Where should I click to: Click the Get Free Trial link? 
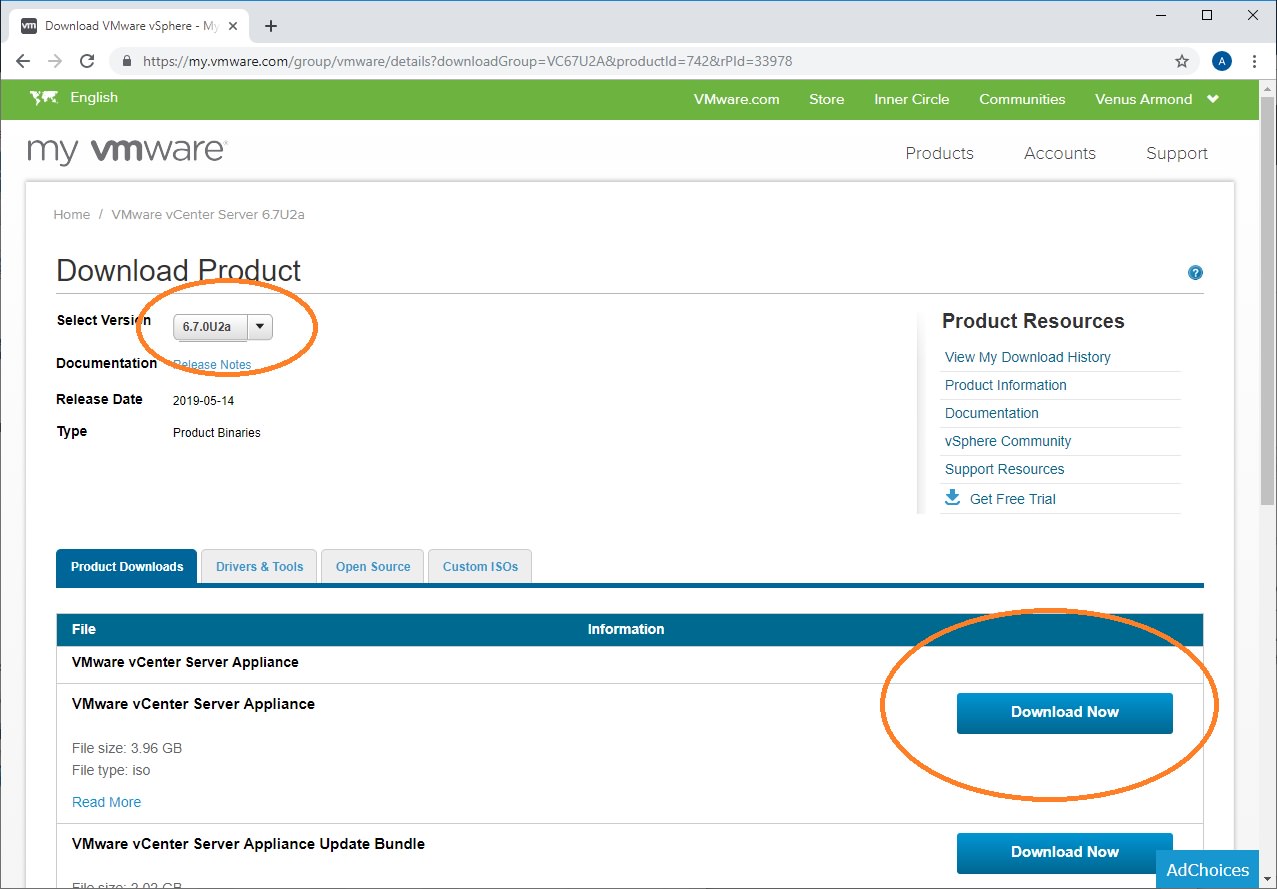(1012, 499)
